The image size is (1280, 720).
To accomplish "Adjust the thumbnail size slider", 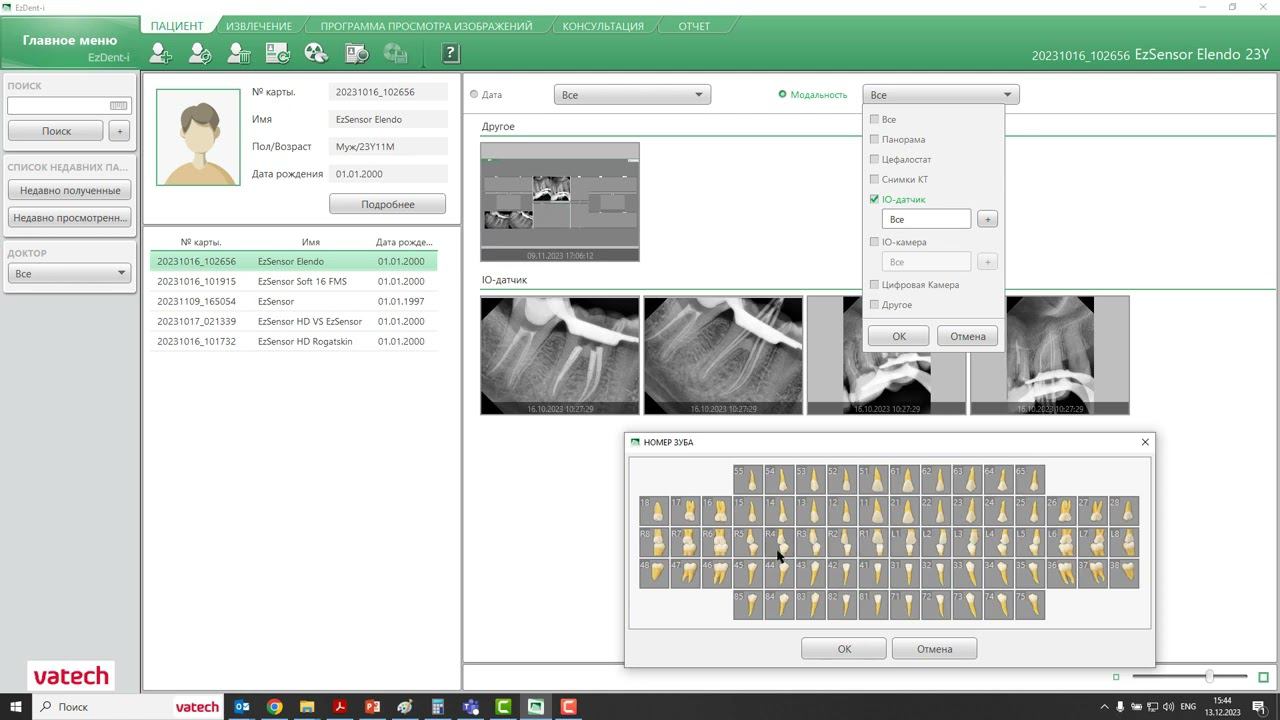I will point(1209,677).
